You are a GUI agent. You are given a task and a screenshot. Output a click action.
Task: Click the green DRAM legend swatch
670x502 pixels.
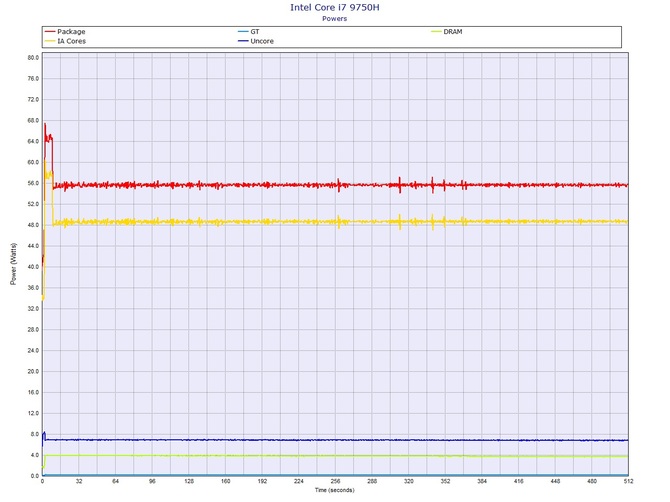coord(436,32)
